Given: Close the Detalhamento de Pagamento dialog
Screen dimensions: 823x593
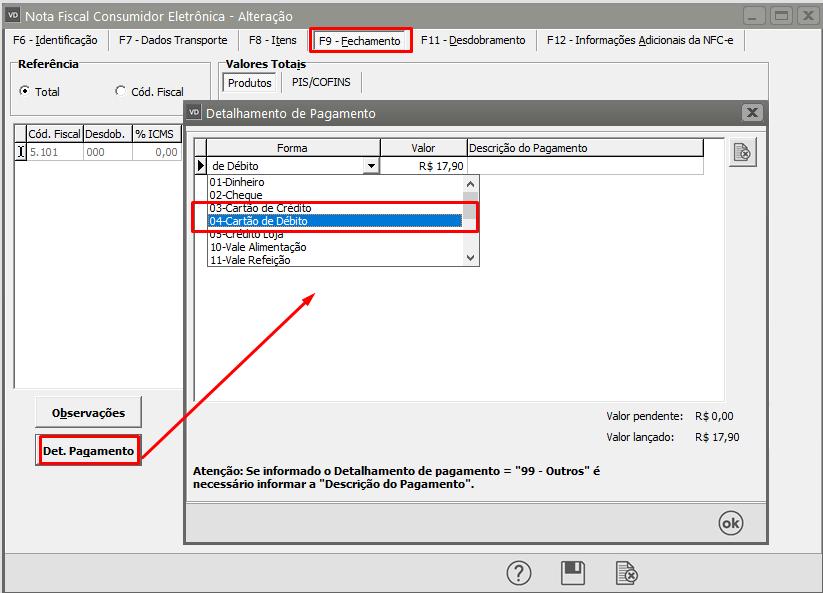Looking at the screenshot, I should 753,113.
